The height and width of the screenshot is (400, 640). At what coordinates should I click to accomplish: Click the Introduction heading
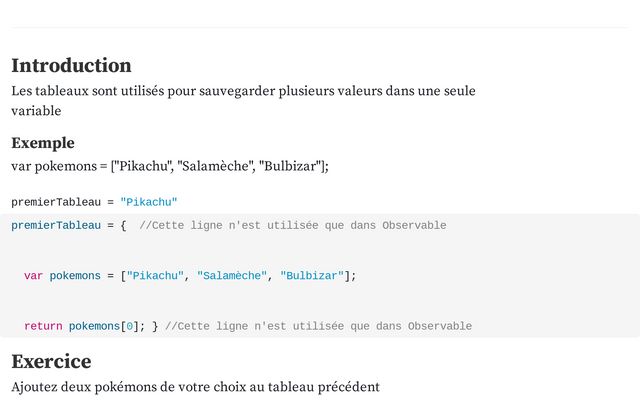(71, 66)
